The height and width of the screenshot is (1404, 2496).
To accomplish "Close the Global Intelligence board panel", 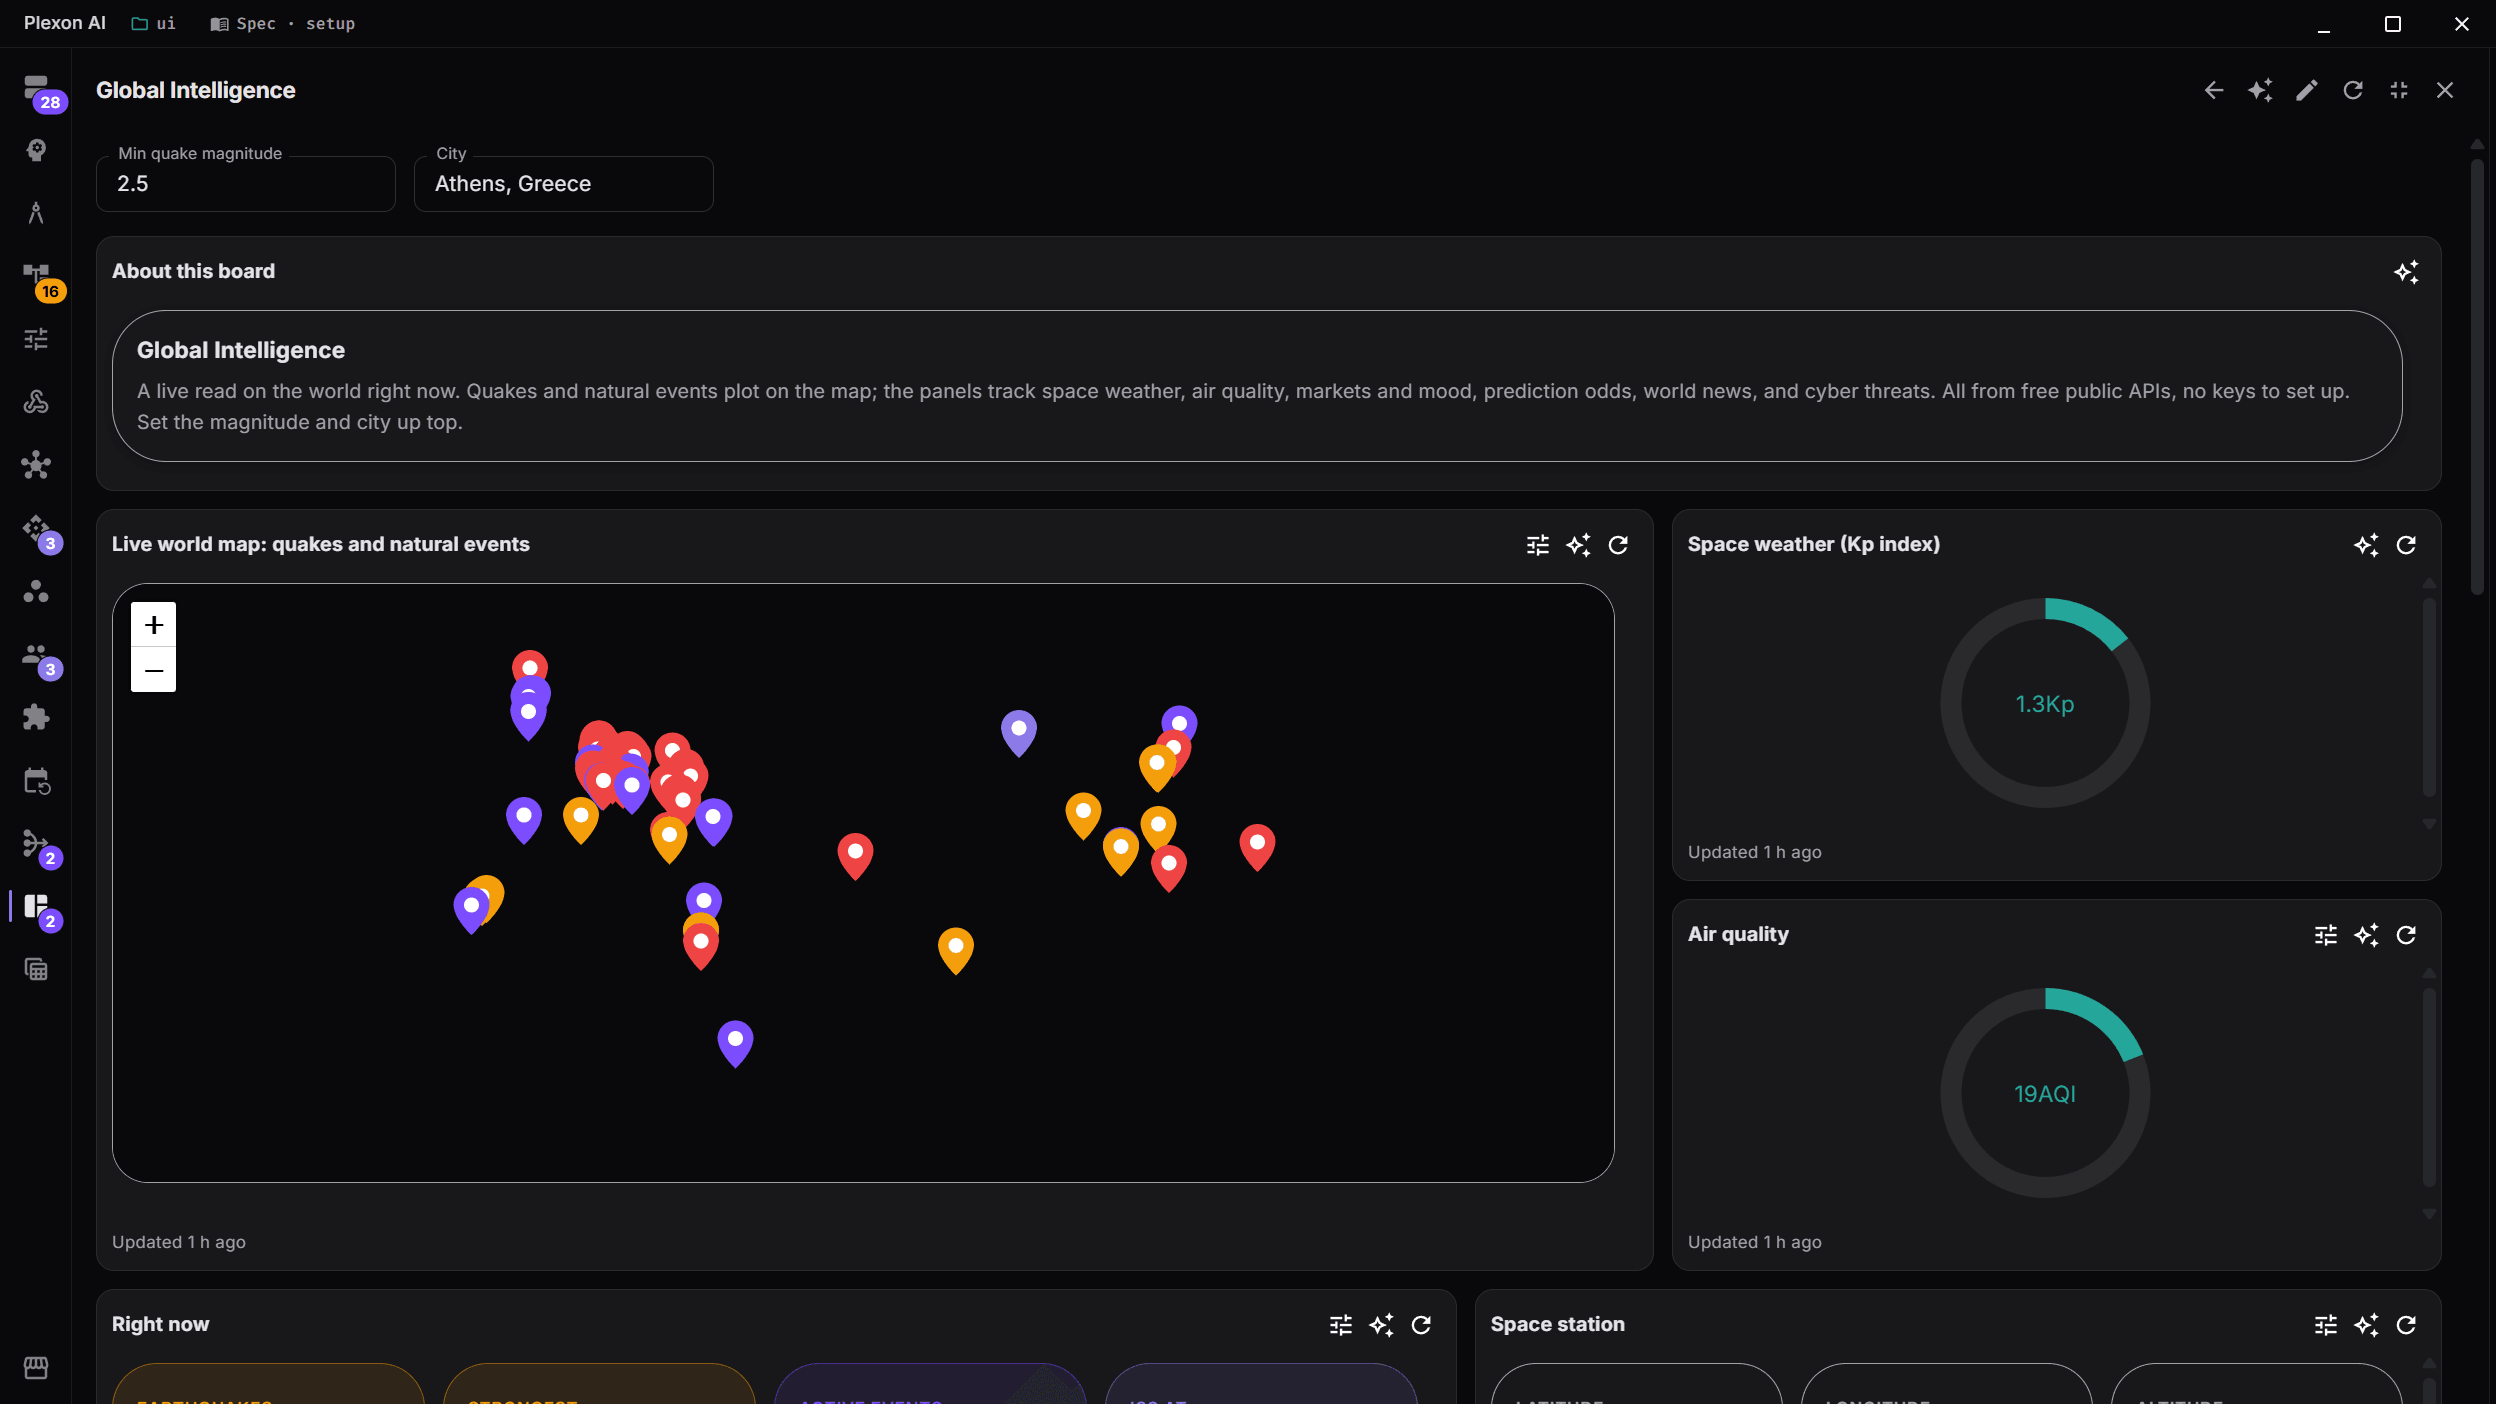I will coord(2445,90).
